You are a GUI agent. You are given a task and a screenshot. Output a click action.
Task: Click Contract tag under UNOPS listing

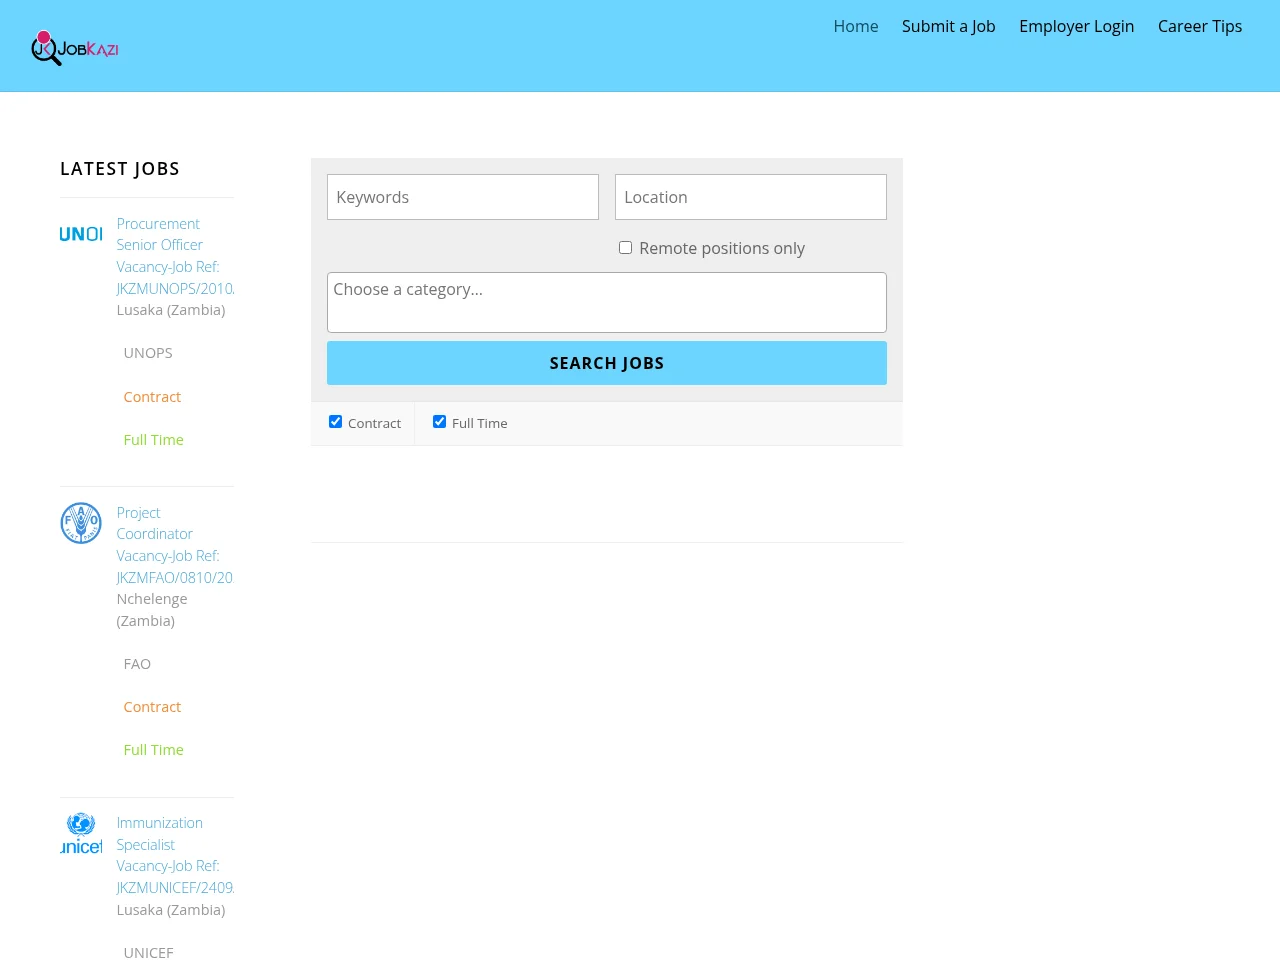click(x=152, y=397)
